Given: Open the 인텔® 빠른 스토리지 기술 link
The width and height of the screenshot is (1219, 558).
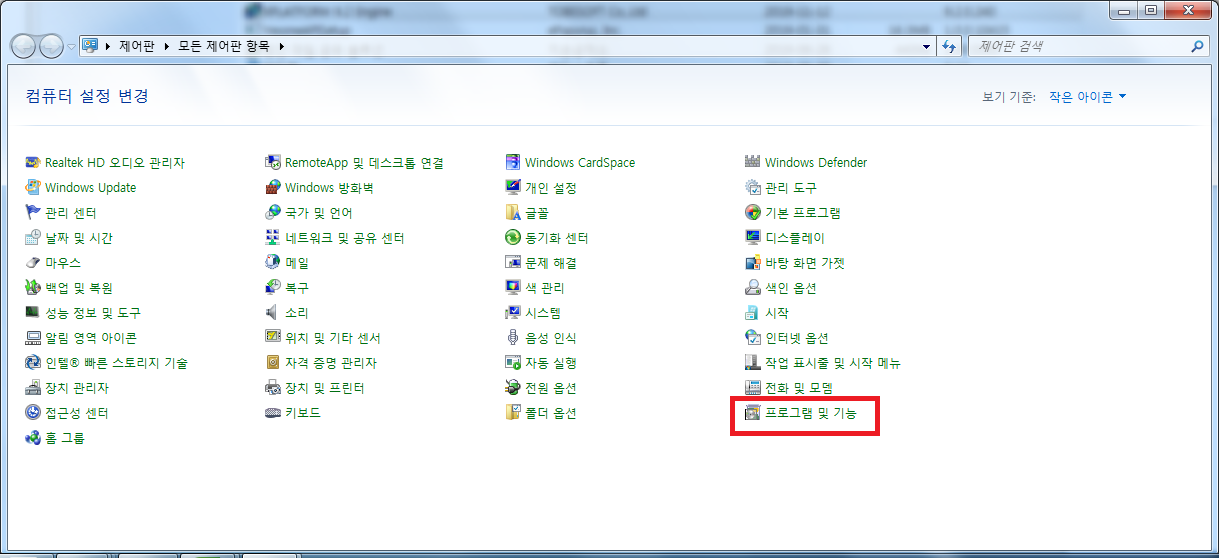Looking at the screenshot, I should 116,362.
